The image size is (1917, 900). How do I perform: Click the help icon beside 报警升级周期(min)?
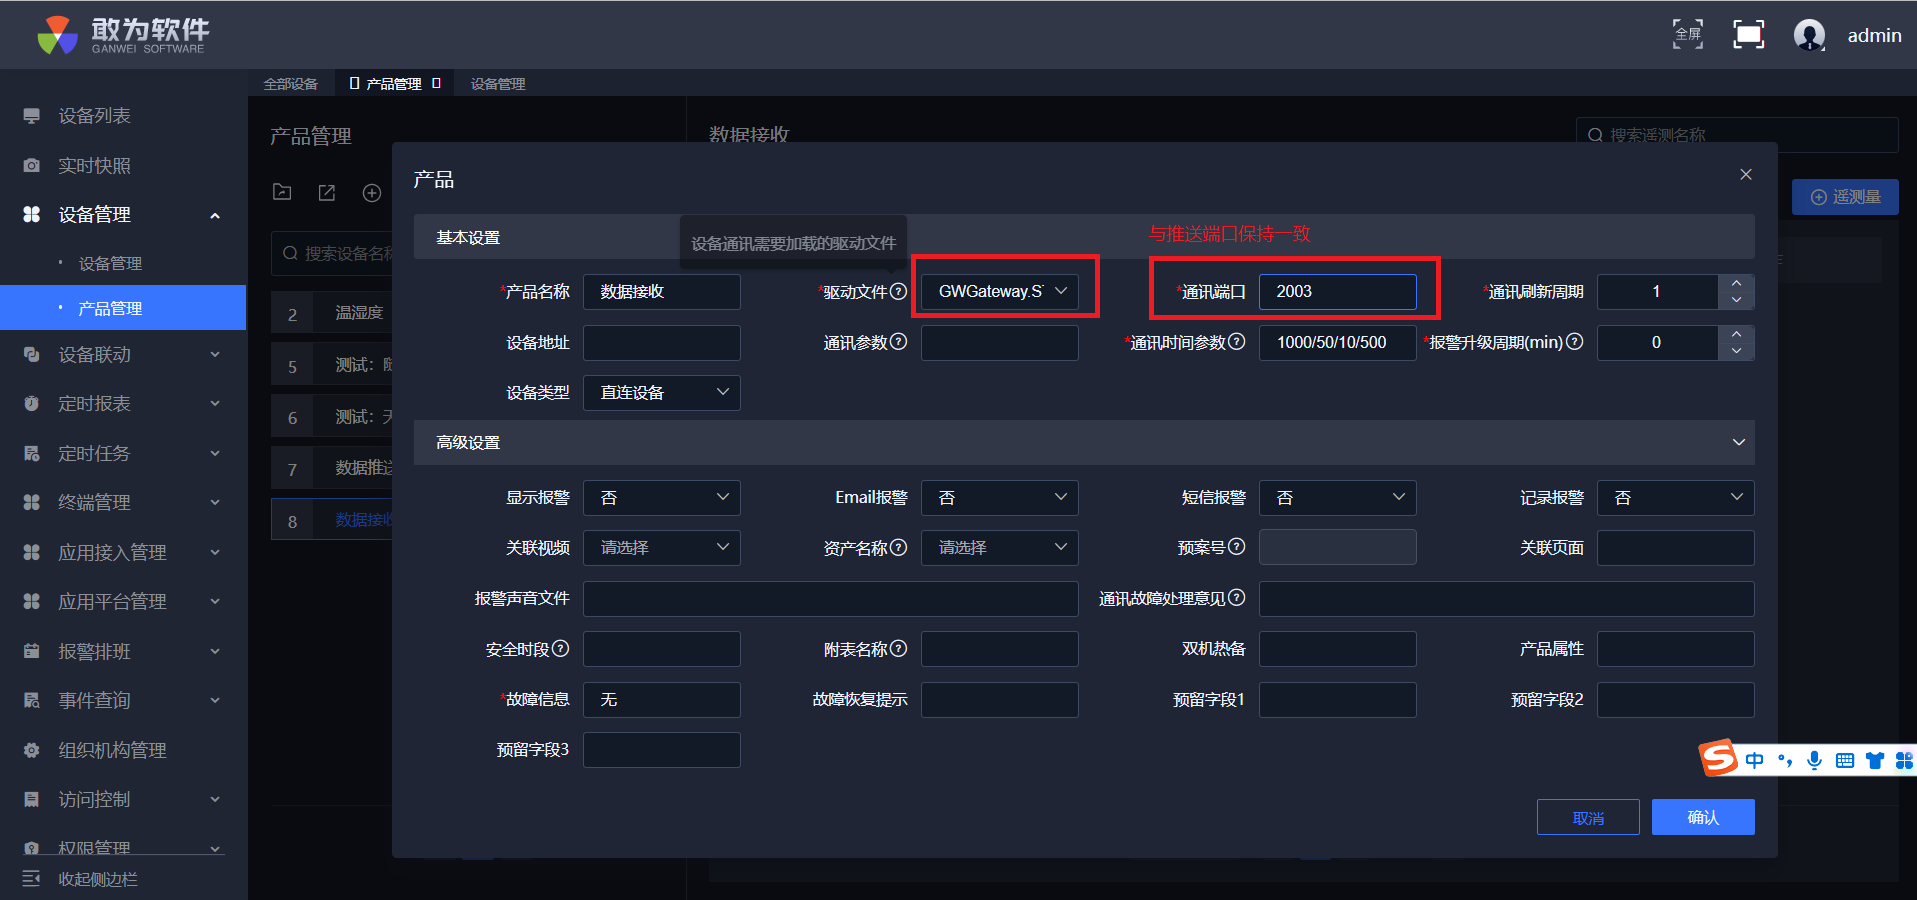[1574, 342]
